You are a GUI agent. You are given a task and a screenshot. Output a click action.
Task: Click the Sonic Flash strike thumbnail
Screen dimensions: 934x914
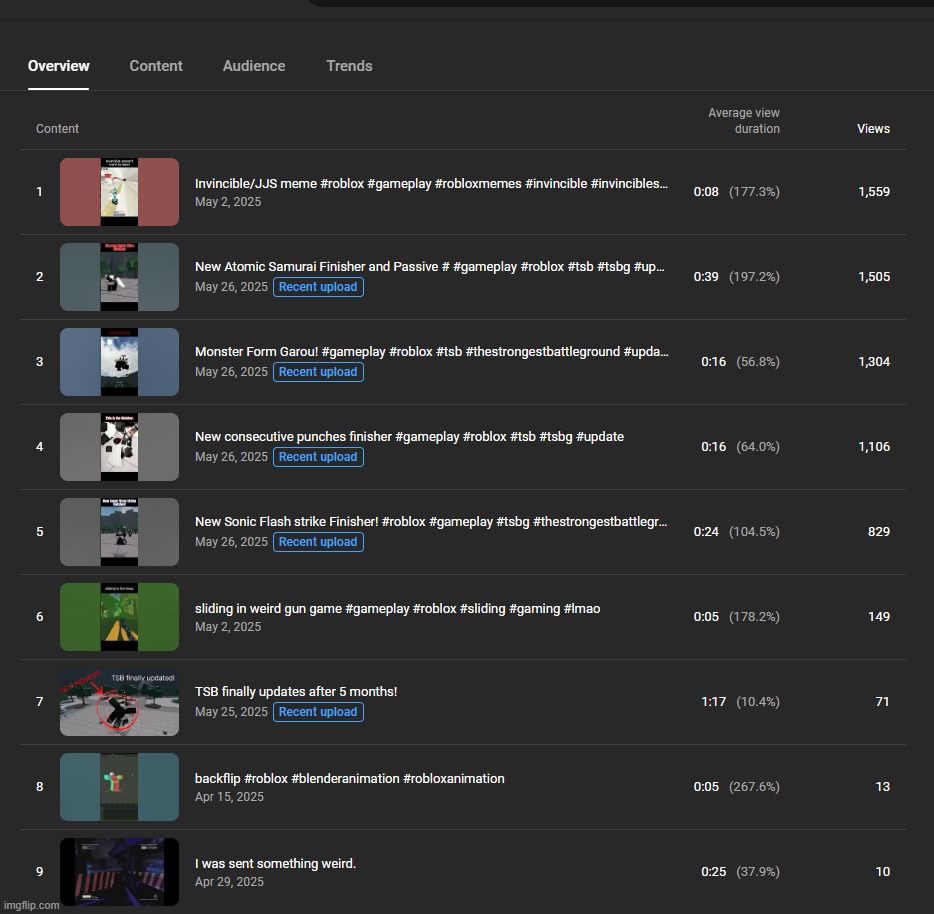119,532
